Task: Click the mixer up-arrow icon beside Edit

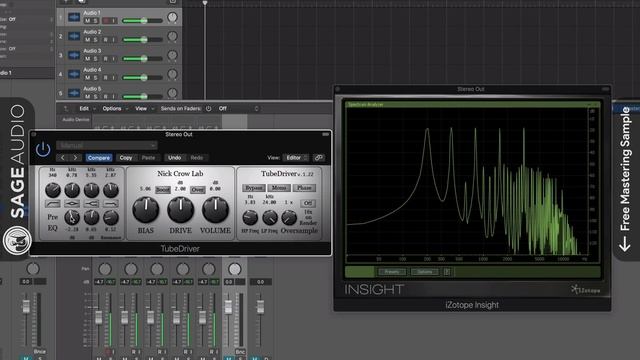Action: [66, 109]
